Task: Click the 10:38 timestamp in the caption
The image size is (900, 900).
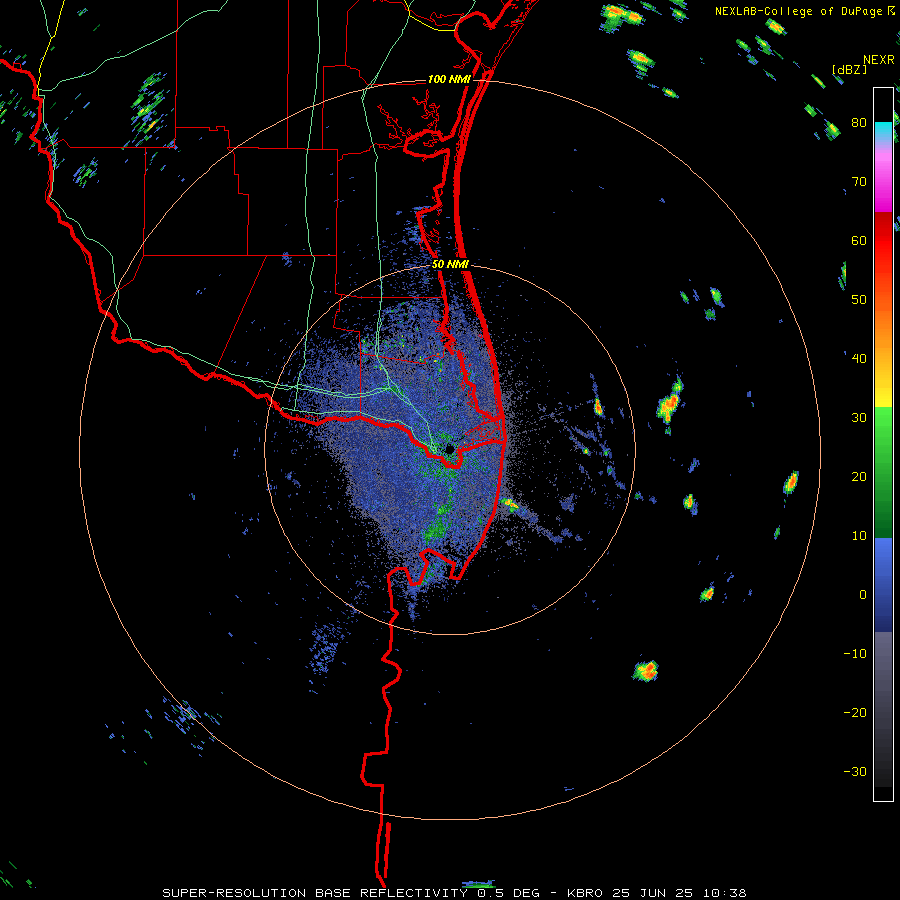Action: point(726,893)
